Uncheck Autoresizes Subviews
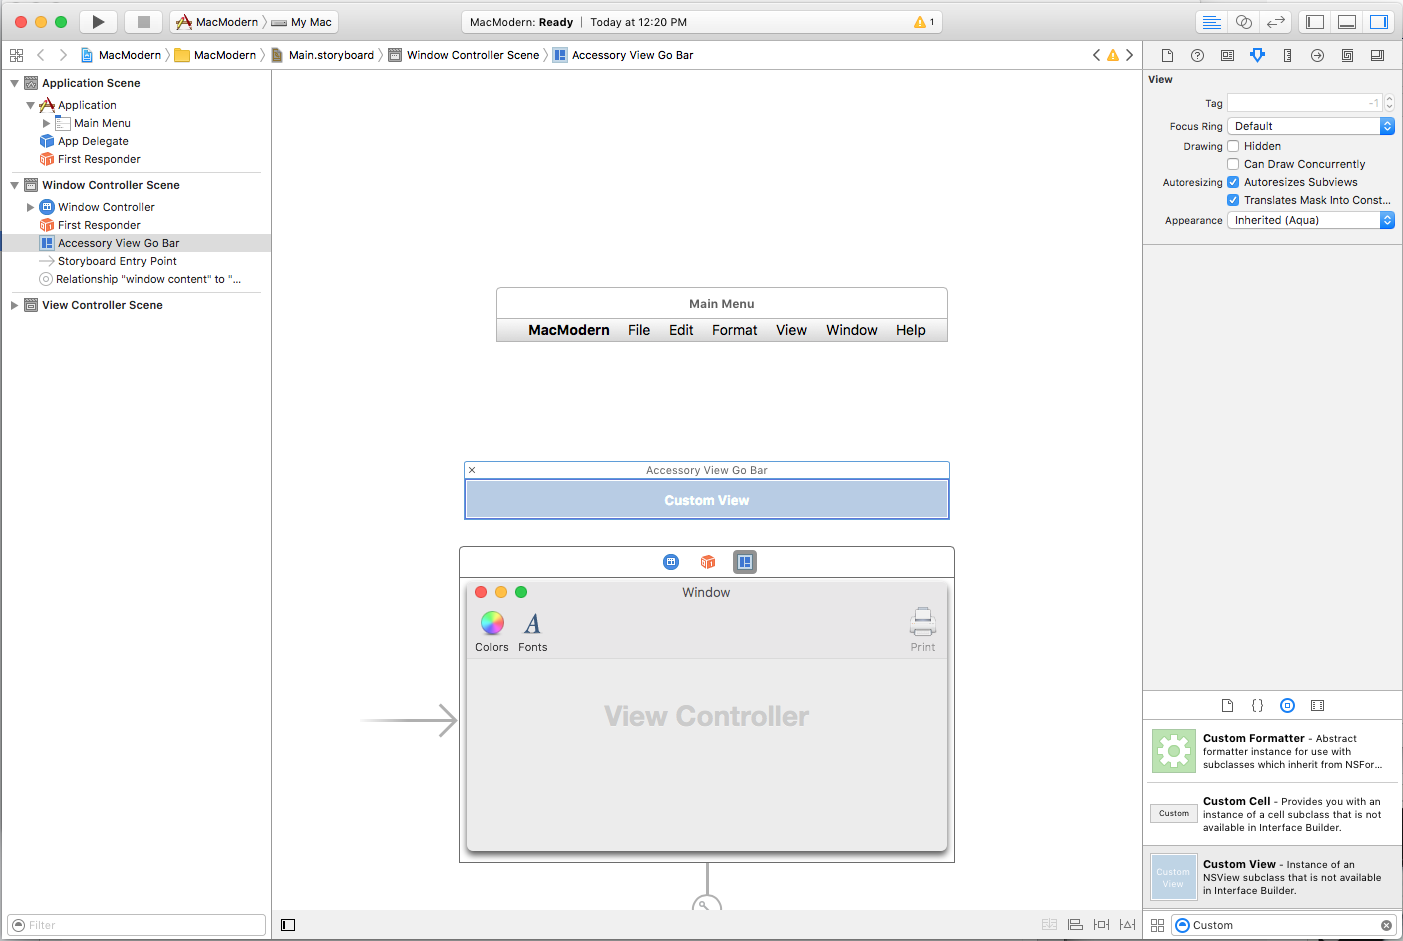The width and height of the screenshot is (1403, 941). click(1233, 181)
